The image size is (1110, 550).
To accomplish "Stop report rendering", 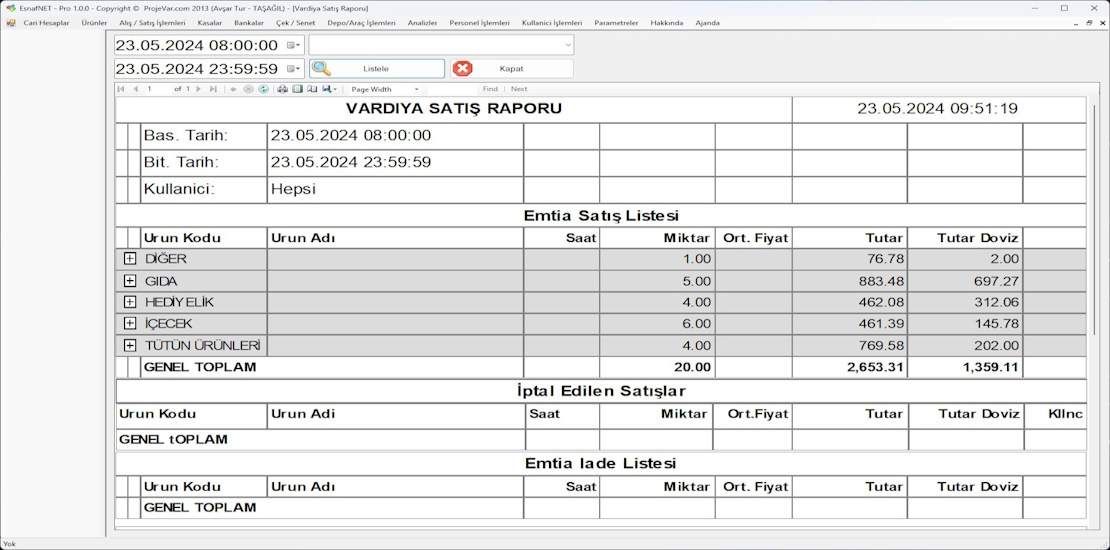I will [x=248, y=89].
